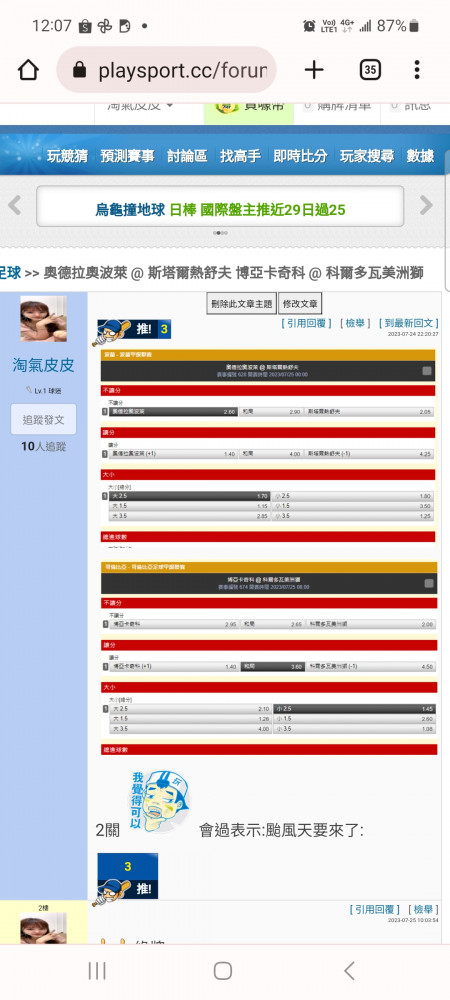Click the 推! 3 recommend badge at post top

[x=132, y=330]
